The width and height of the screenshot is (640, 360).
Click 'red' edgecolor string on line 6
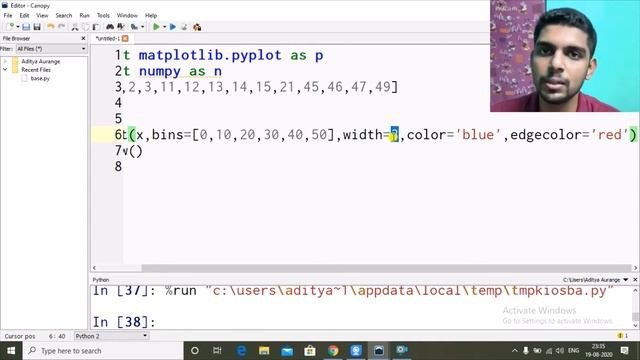[x=610, y=135]
